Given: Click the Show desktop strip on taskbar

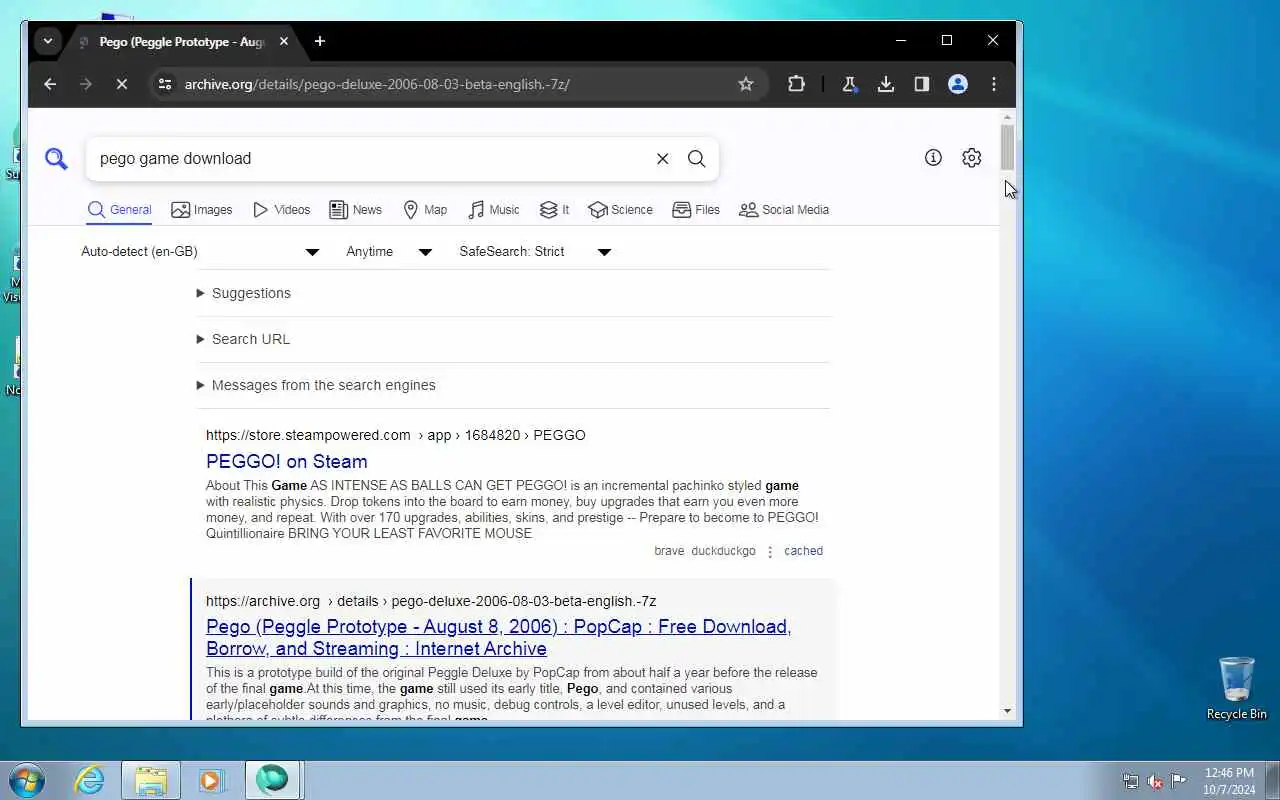Looking at the screenshot, I should (x=1273, y=780).
